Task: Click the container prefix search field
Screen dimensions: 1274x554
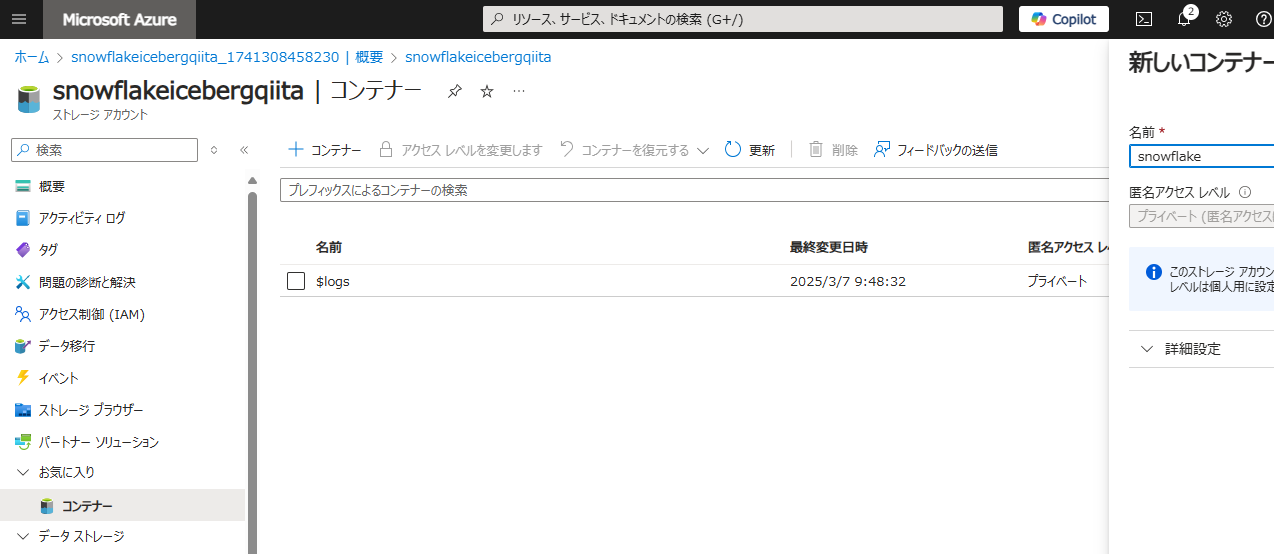Action: tap(694, 190)
